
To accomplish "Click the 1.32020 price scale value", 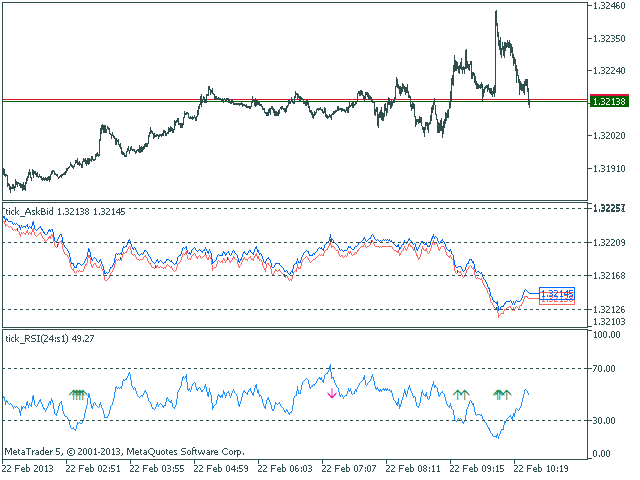I will point(609,136).
